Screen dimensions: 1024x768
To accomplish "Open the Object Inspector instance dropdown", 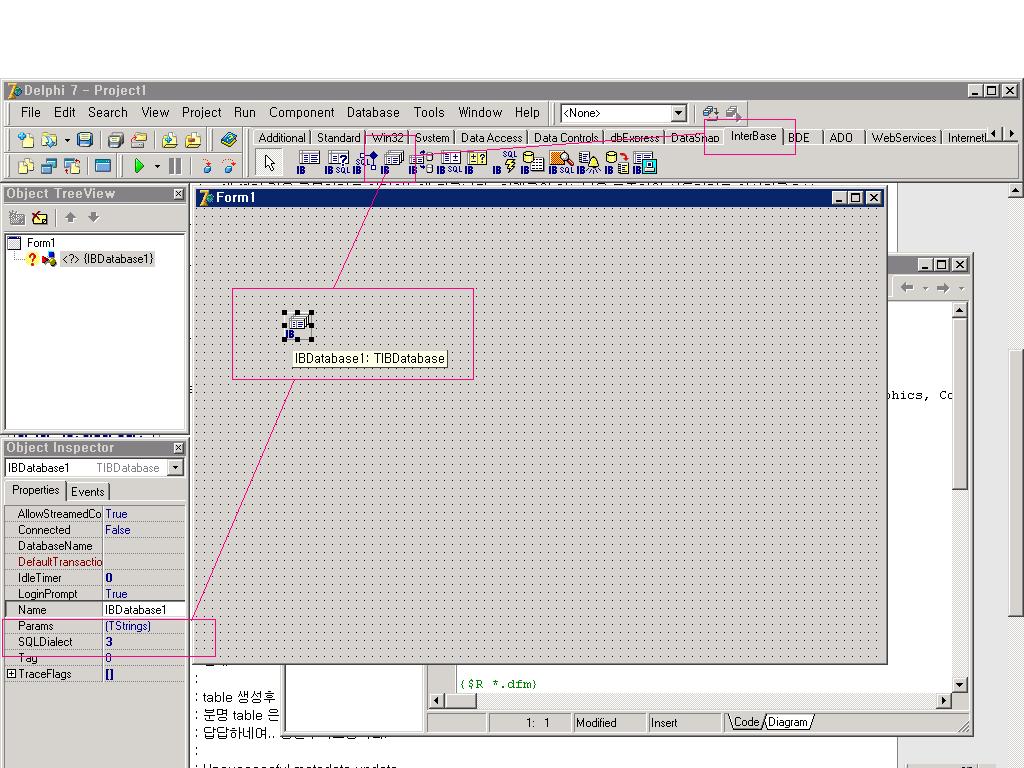I will [x=175, y=468].
